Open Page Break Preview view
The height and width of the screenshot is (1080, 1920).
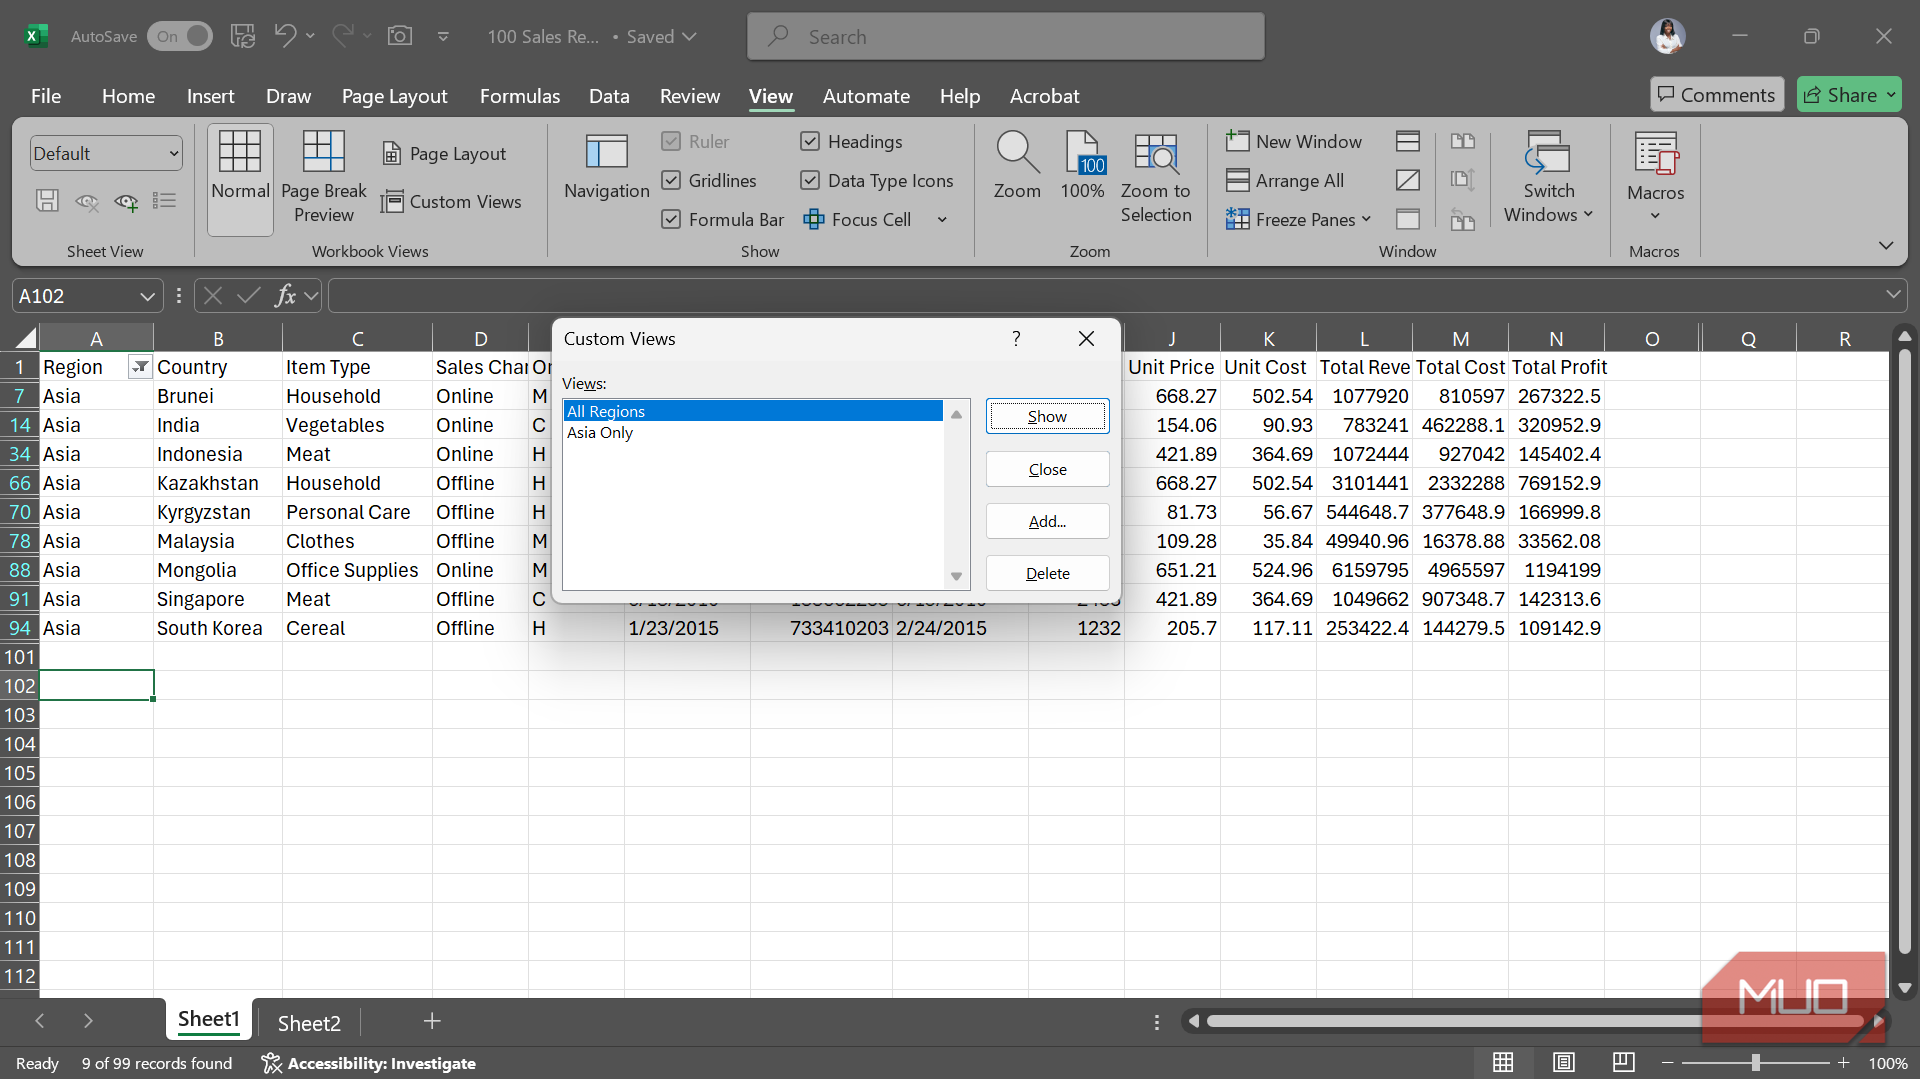pyautogui.click(x=324, y=178)
